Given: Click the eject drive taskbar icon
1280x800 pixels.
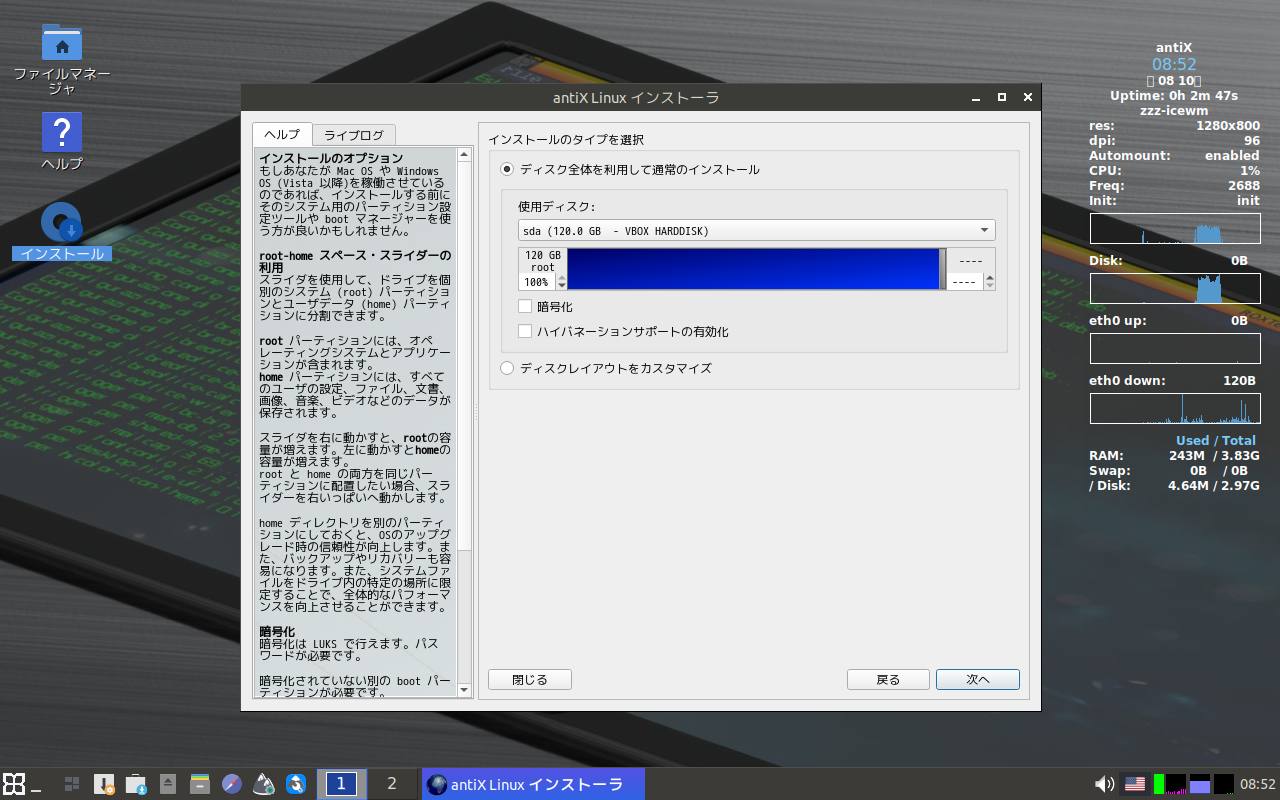Looking at the screenshot, I should (x=168, y=784).
